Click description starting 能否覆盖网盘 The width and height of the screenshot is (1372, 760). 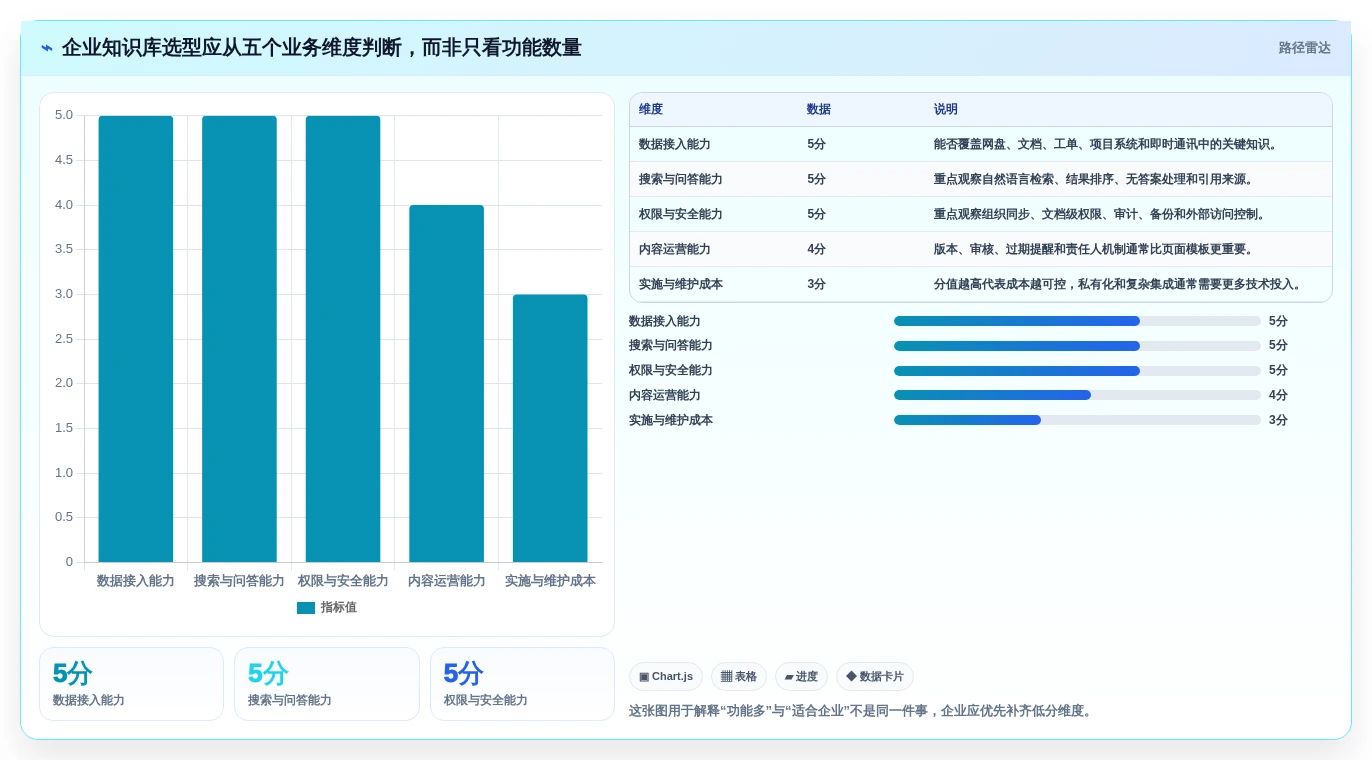tap(1106, 144)
